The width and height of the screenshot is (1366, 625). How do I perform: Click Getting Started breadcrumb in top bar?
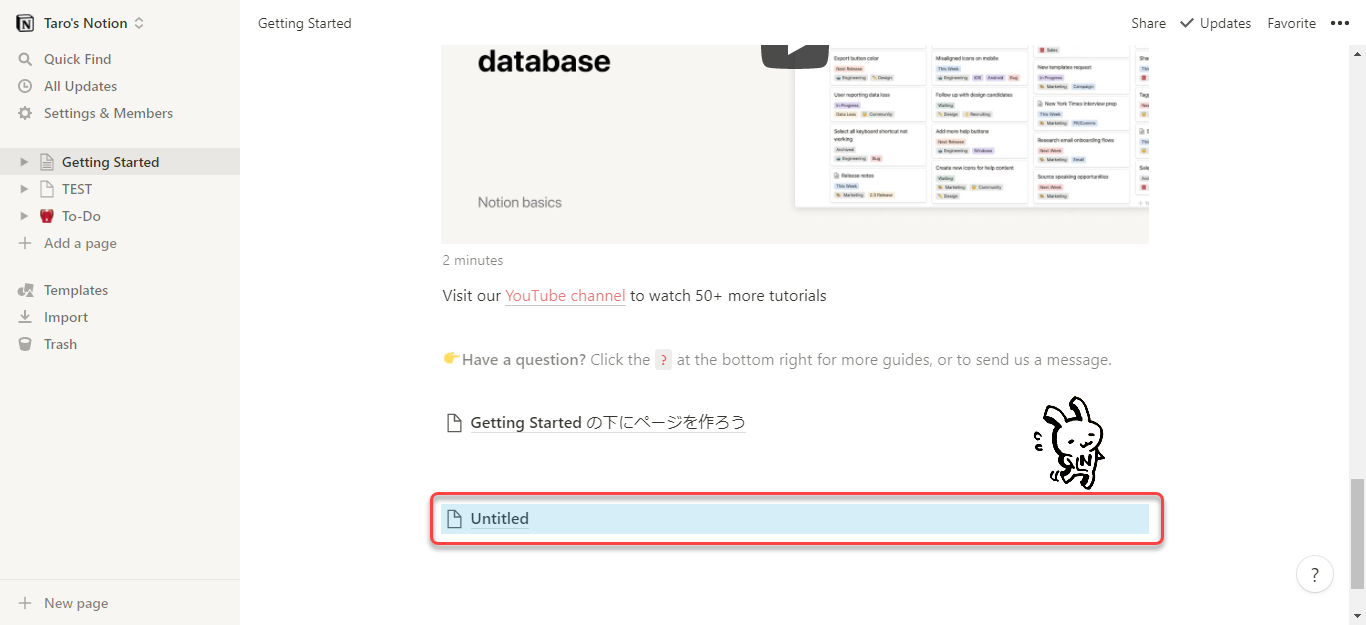[x=305, y=23]
